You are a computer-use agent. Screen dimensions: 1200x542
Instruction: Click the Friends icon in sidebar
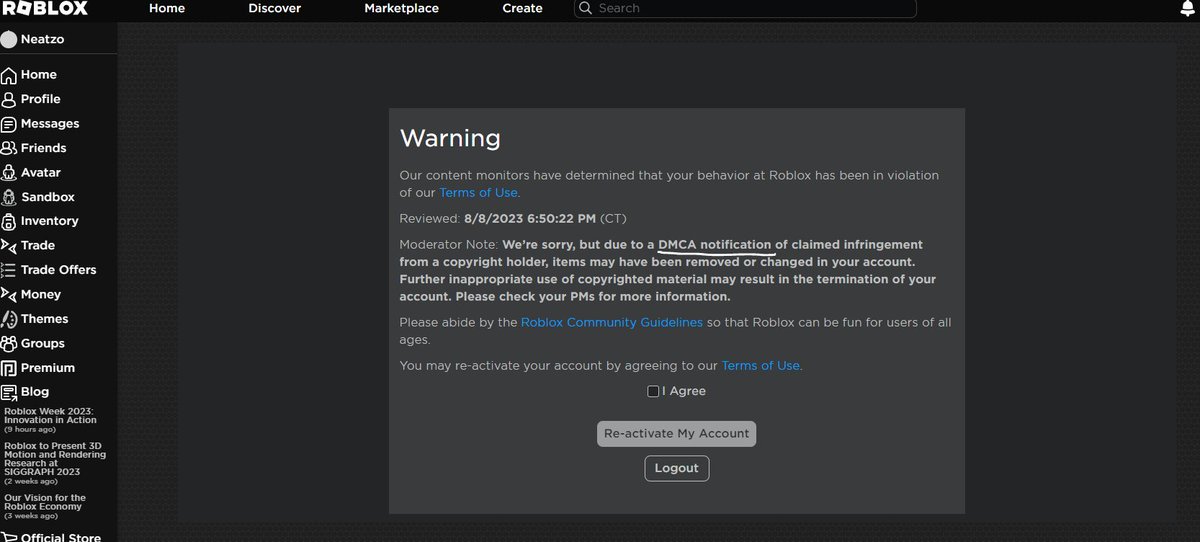(x=9, y=148)
